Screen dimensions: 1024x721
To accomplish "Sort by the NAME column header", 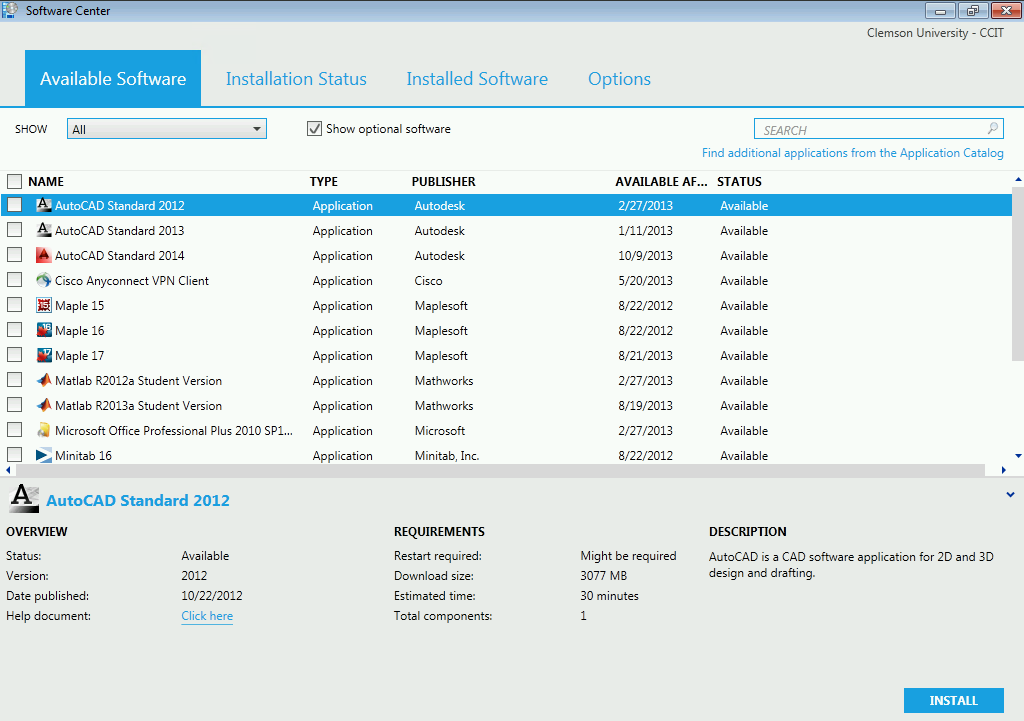I will click(x=46, y=182).
